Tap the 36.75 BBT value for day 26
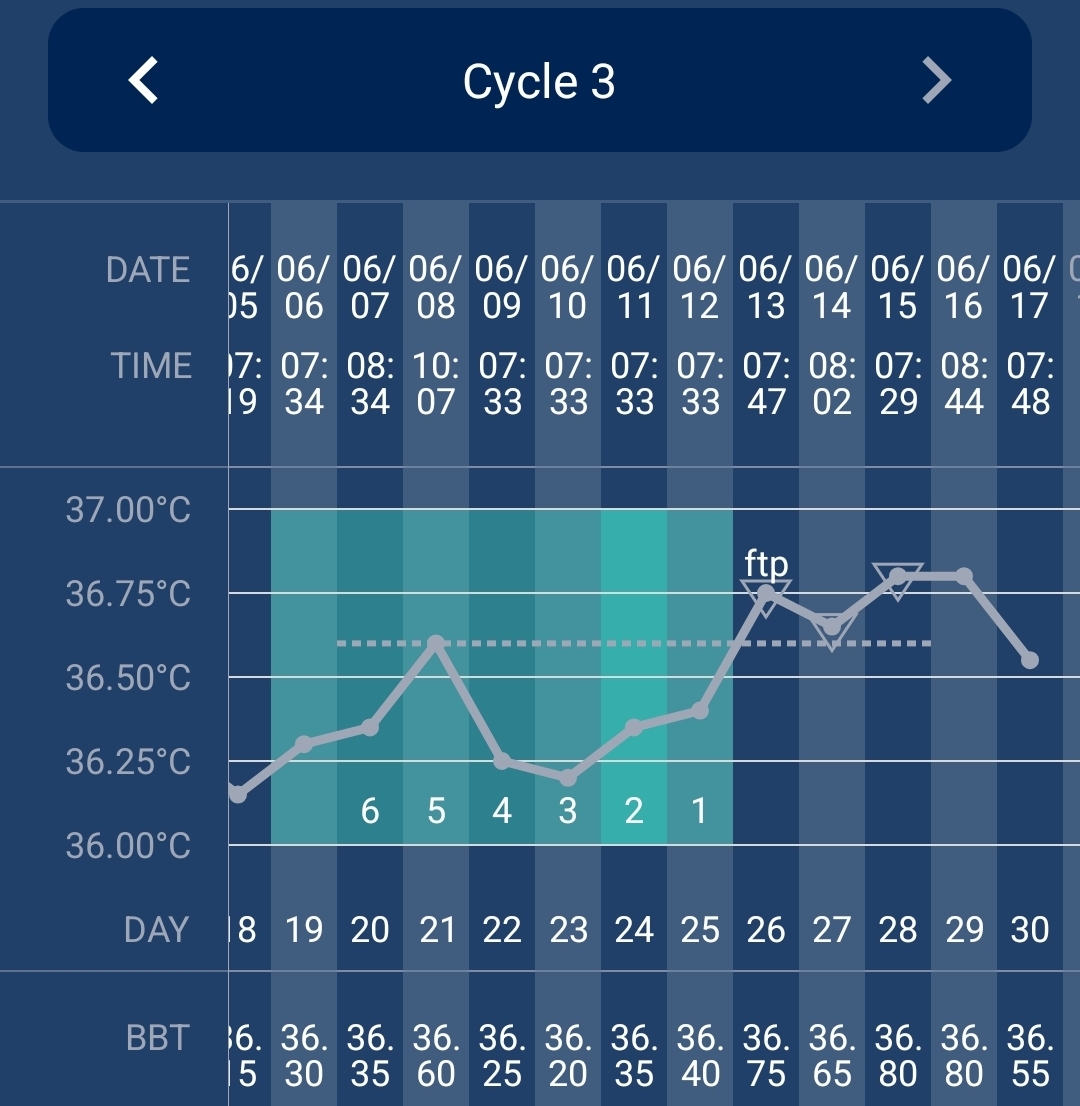1080x1106 pixels. click(766, 1056)
